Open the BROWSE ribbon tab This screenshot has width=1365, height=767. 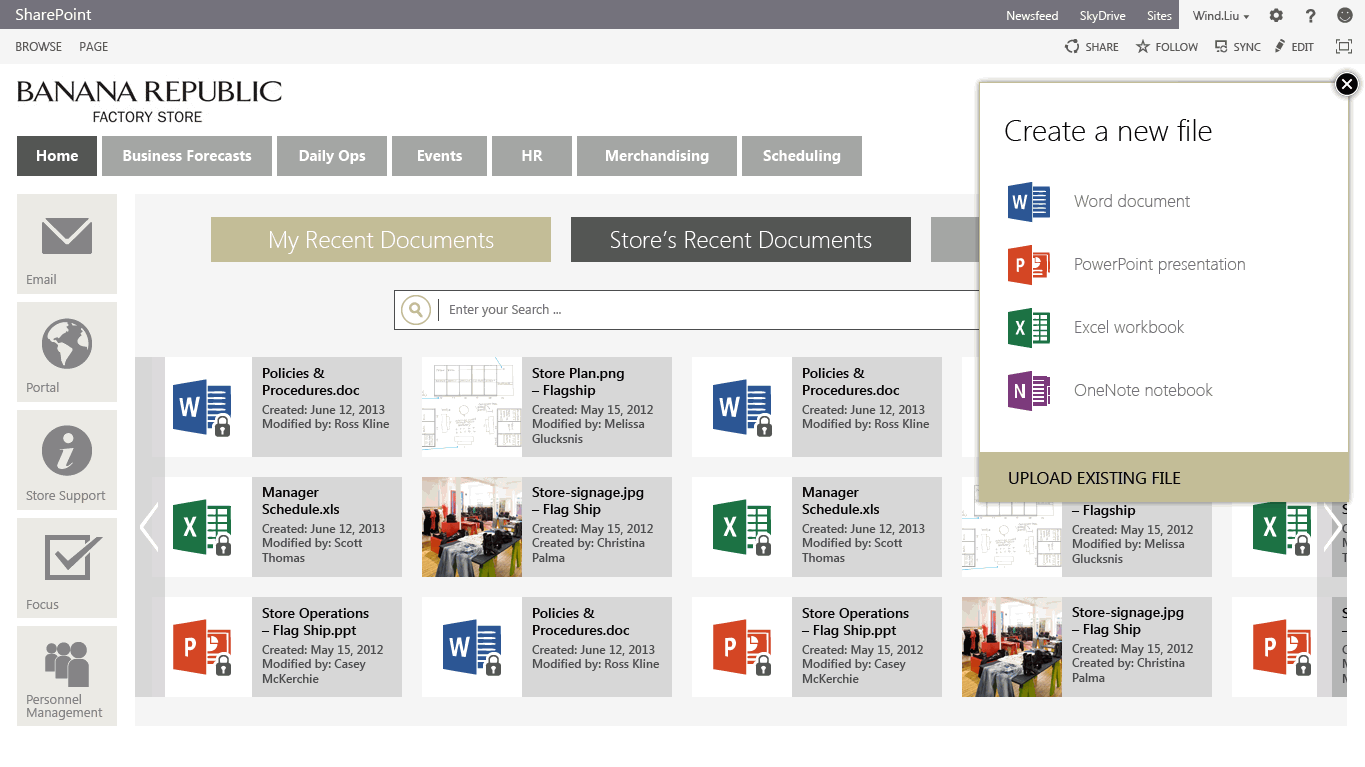click(x=39, y=47)
